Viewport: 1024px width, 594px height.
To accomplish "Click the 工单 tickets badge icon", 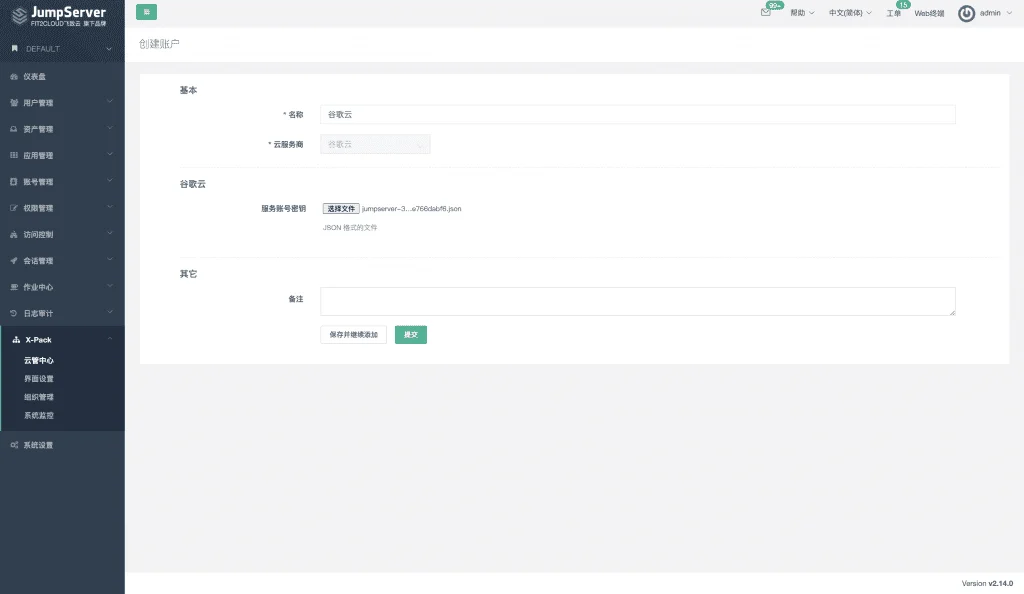I will [903, 5].
